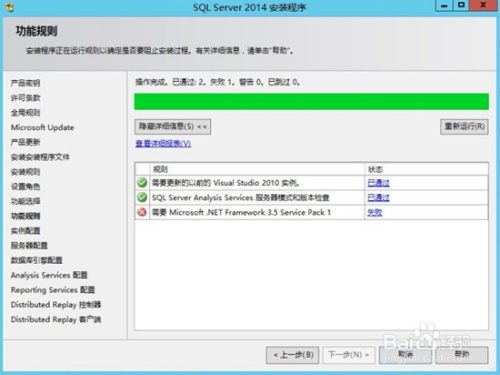Click the red failed icon for .NET Framework 3.5 rule
This screenshot has width=500, height=375.
pos(142,212)
